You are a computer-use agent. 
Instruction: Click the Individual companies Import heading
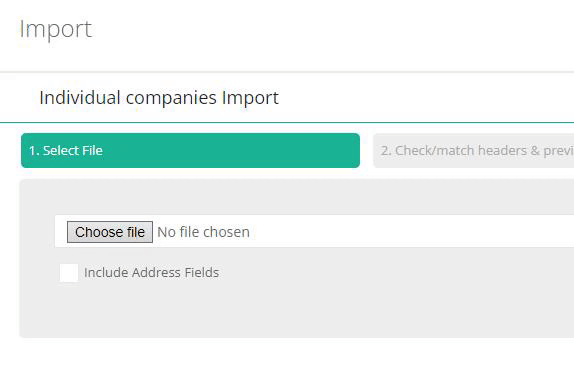point(159,98)
